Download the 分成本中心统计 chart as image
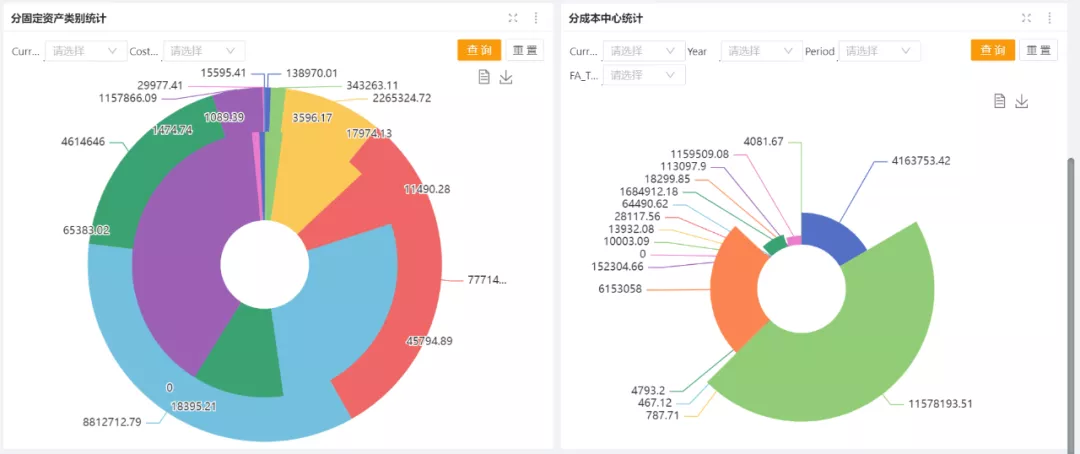Viewport: 1080px width, 454px height. click(x=1021, y=101)
